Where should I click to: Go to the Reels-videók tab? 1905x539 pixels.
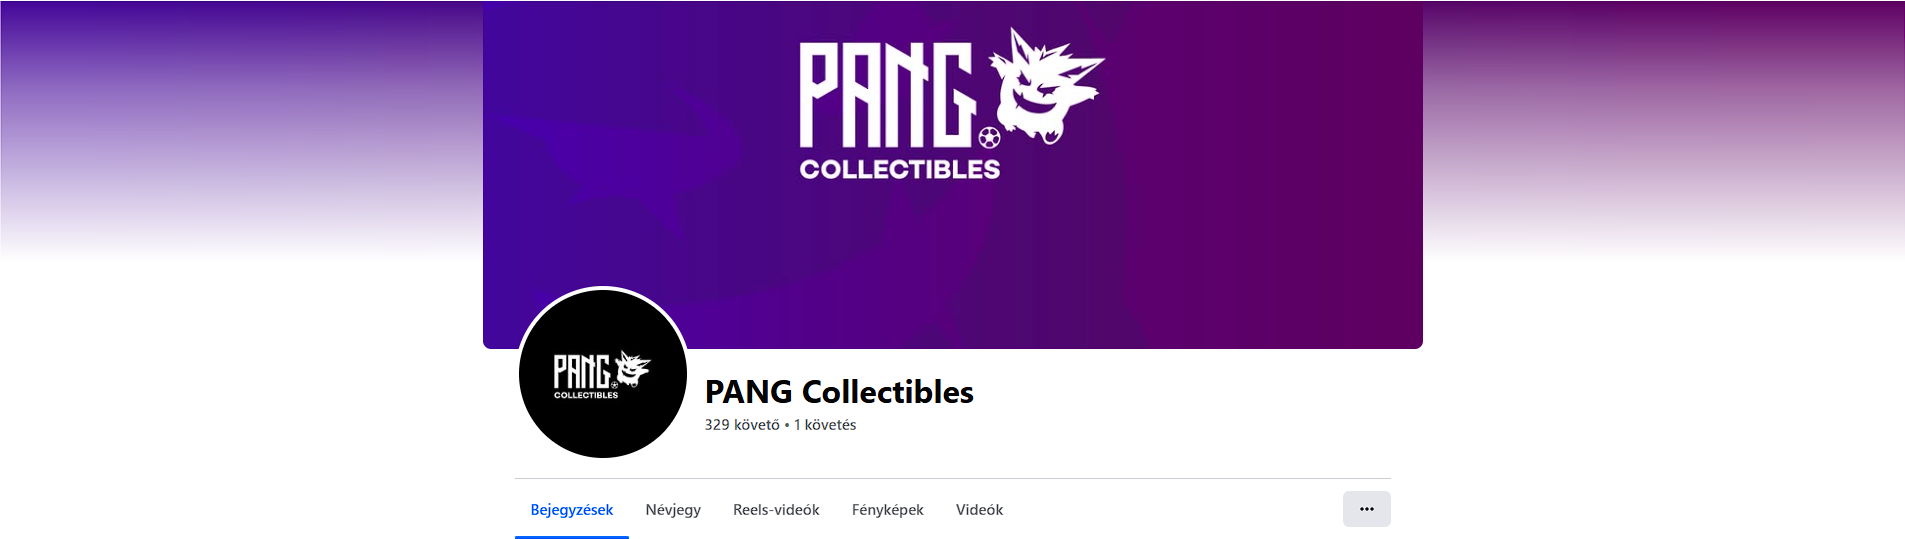(776, 510)
